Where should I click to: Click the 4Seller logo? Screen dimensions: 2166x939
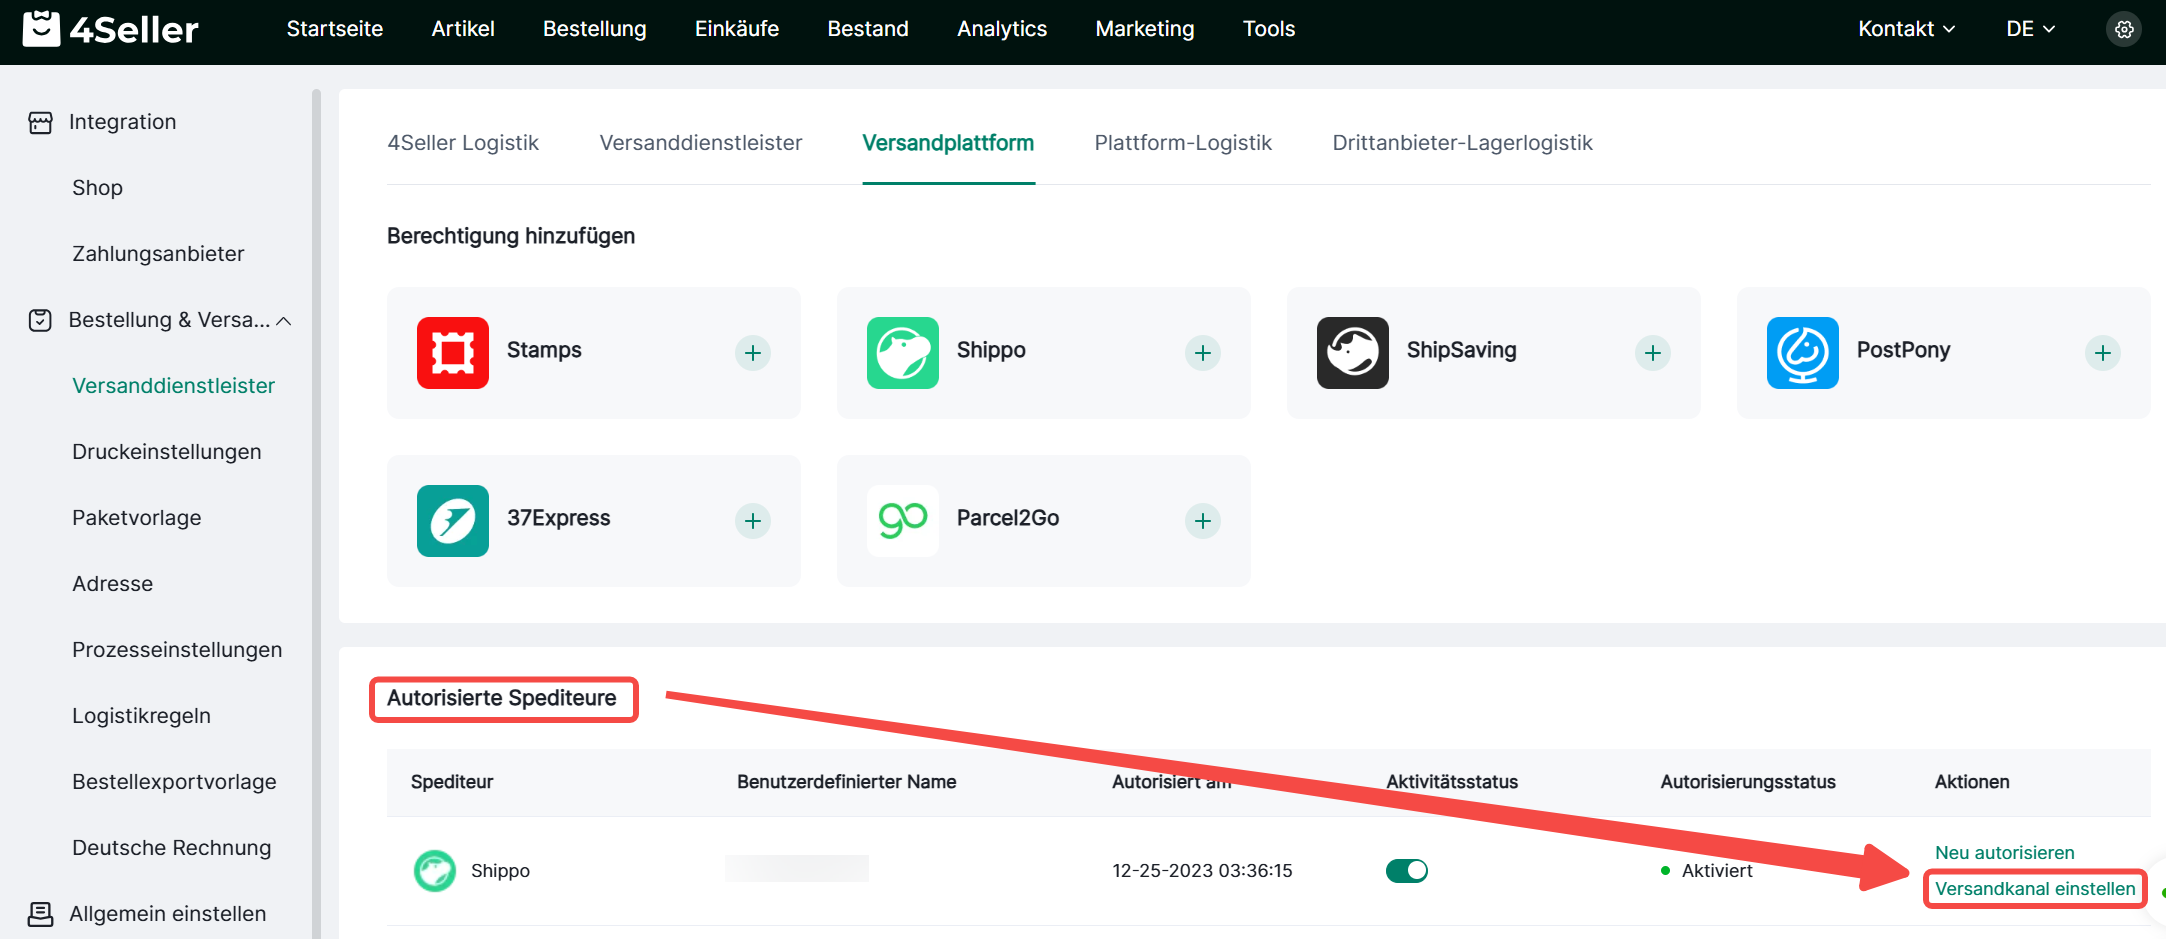click(111, 29)
